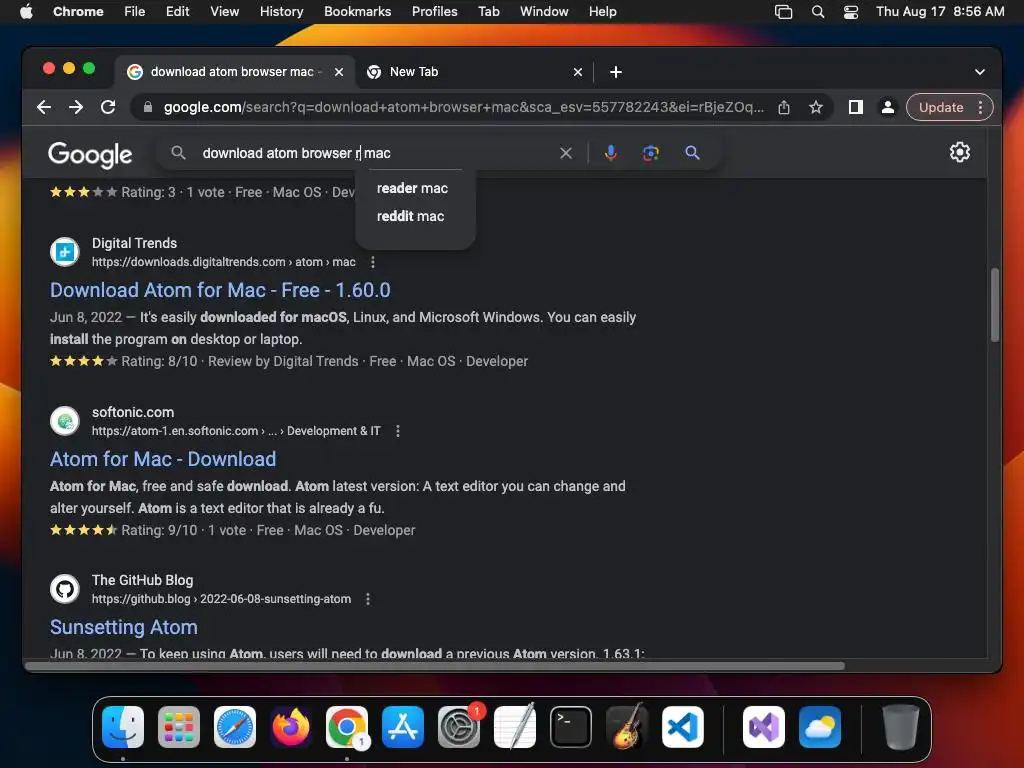1024x768 pixels.
Task: Close the New Tab tab
Action: 577,72
